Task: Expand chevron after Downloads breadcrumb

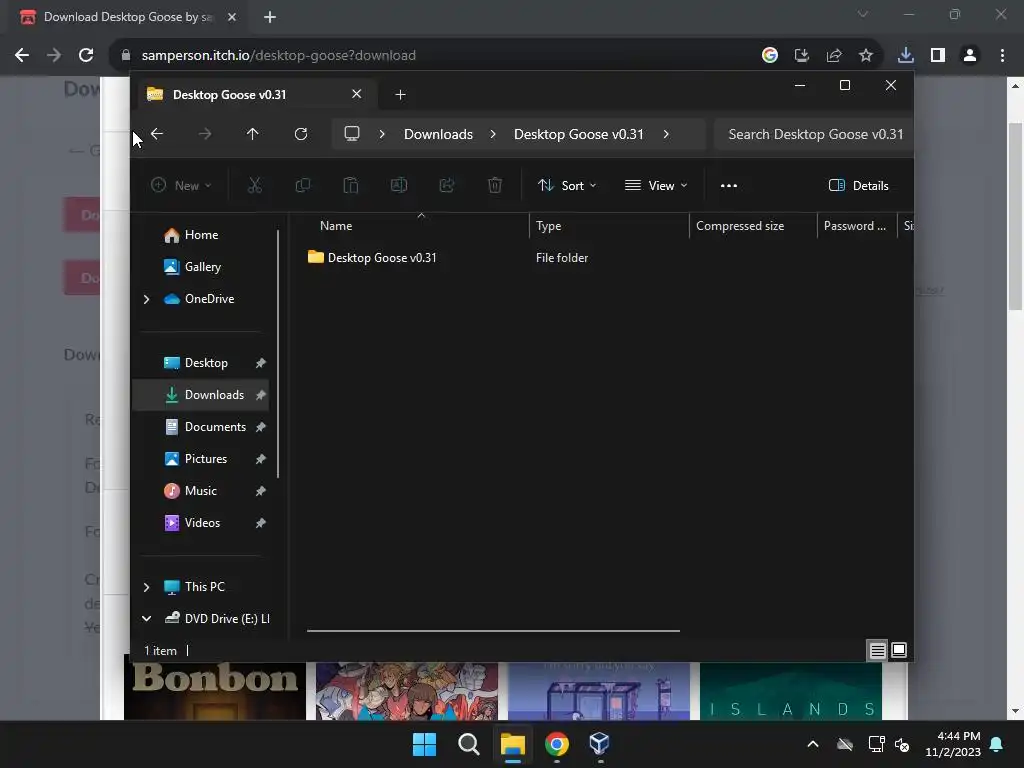Action: pos(493,134)
